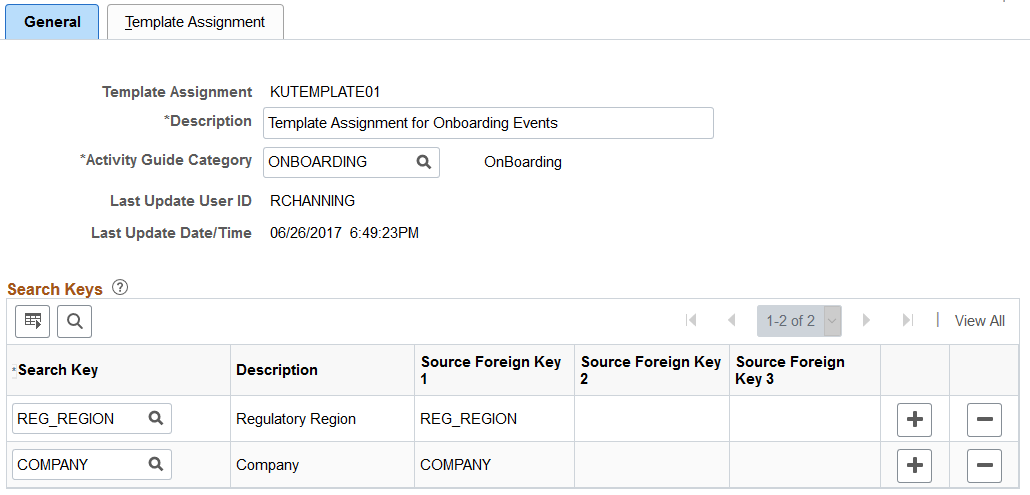Open Search Keys help question mark icon
The height and width of the screenshot is (495, 1030).
click(x=120, y=288)
